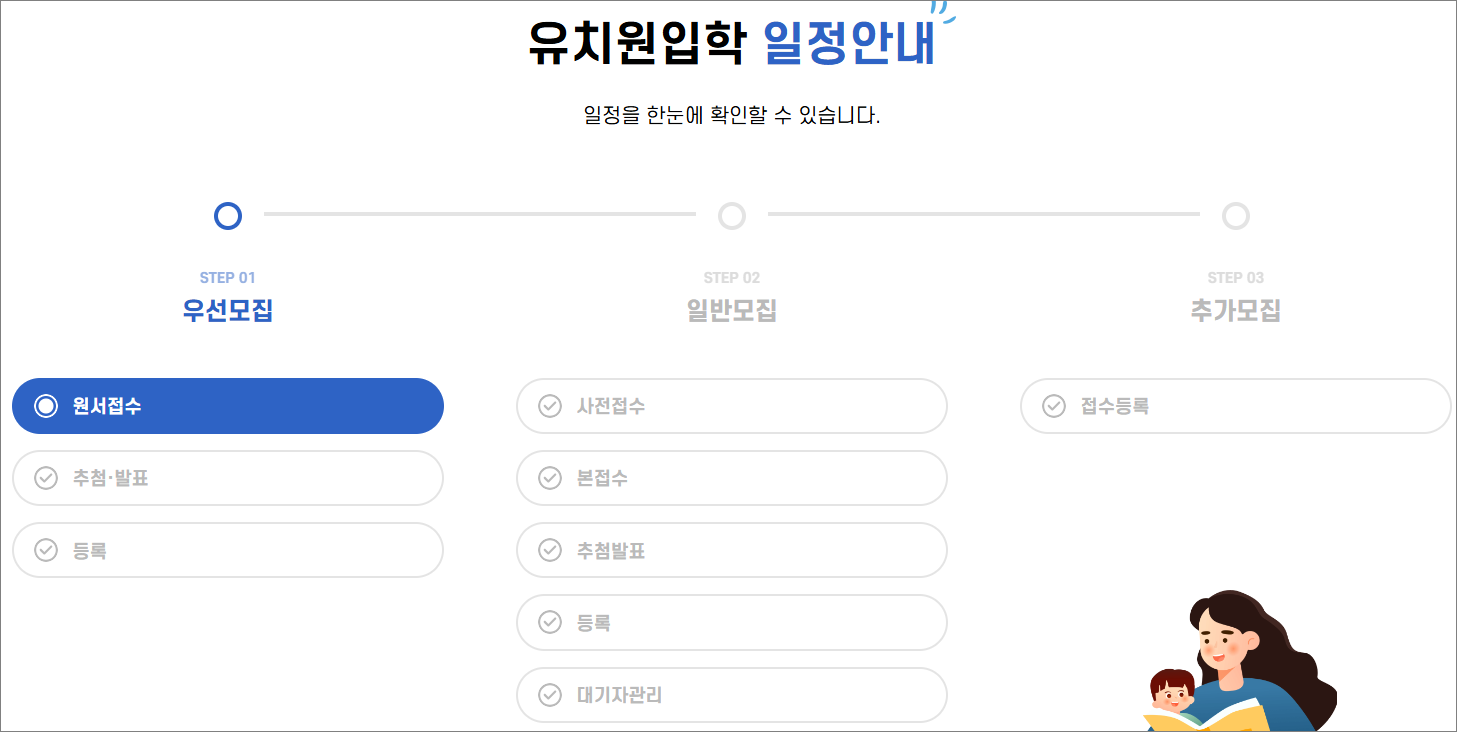Image resolution: width=1457 pixels, height=732 pixels.
Task: Click the checkmark icon beside 사전접수
Action: (x=549, y=406)
